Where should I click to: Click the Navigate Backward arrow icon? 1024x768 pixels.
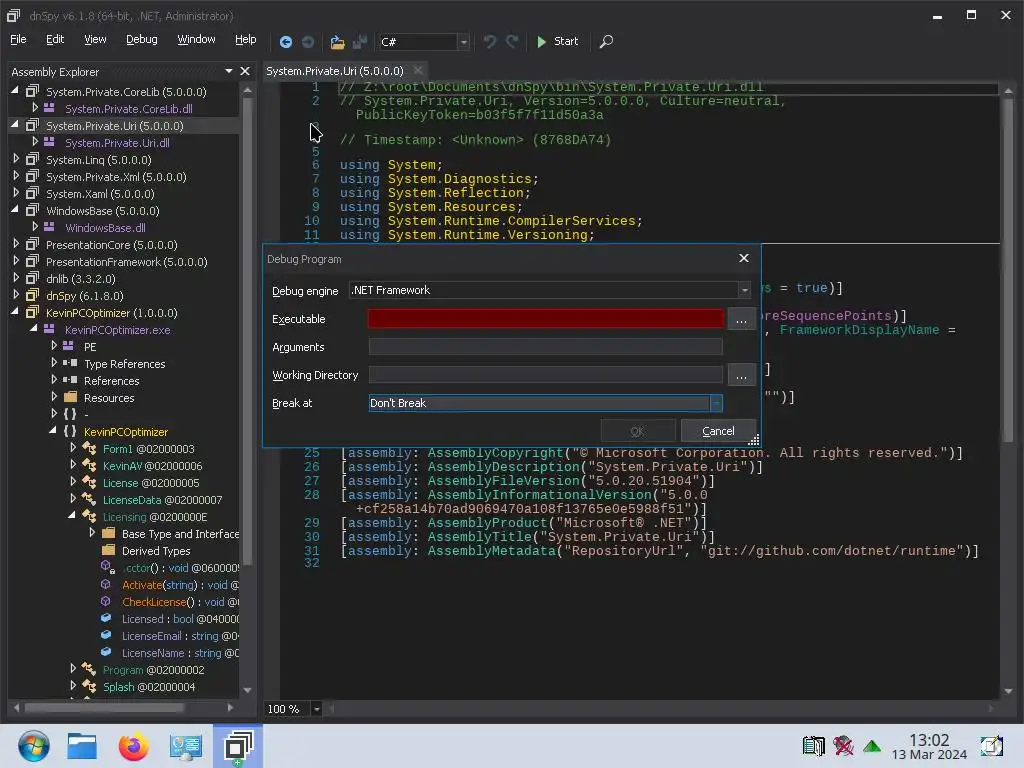point(285,42)
